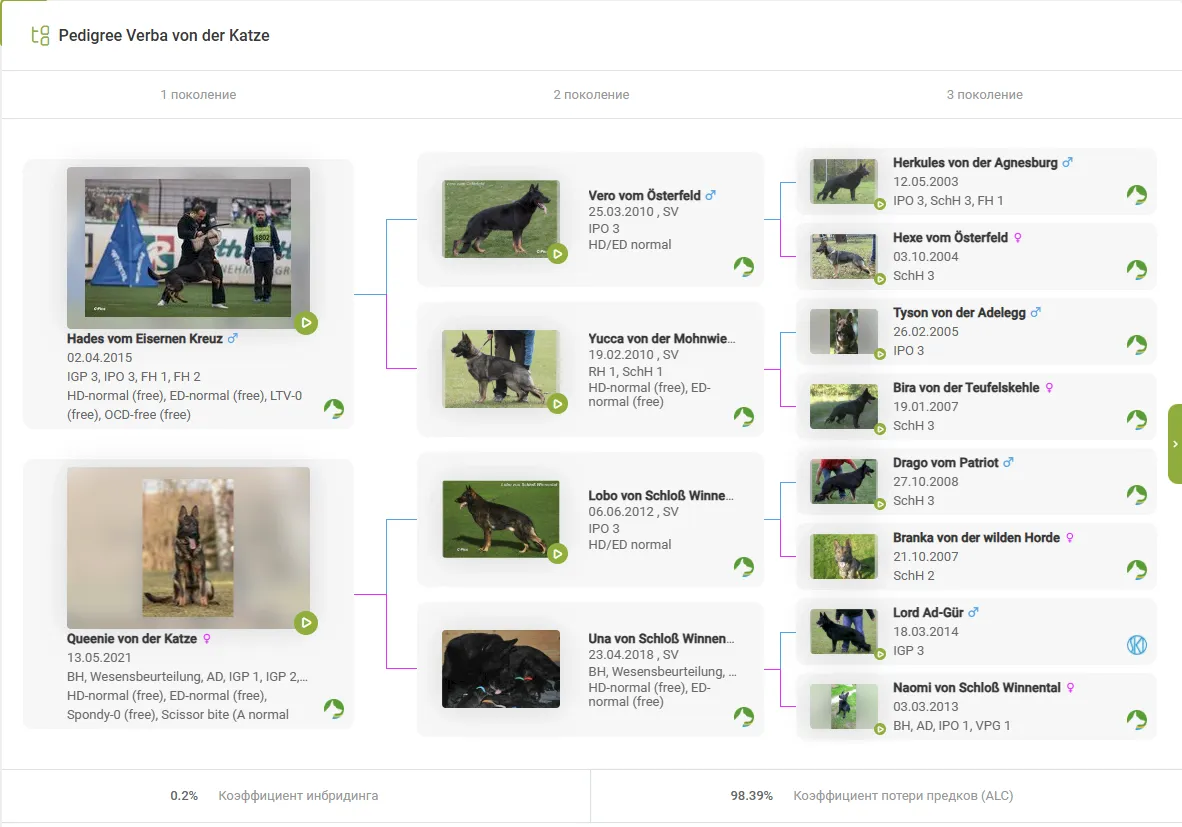Click pedigree tree icon beside page title
The width and height of the screenshot is (1182, 827).
tap(40, 36)
